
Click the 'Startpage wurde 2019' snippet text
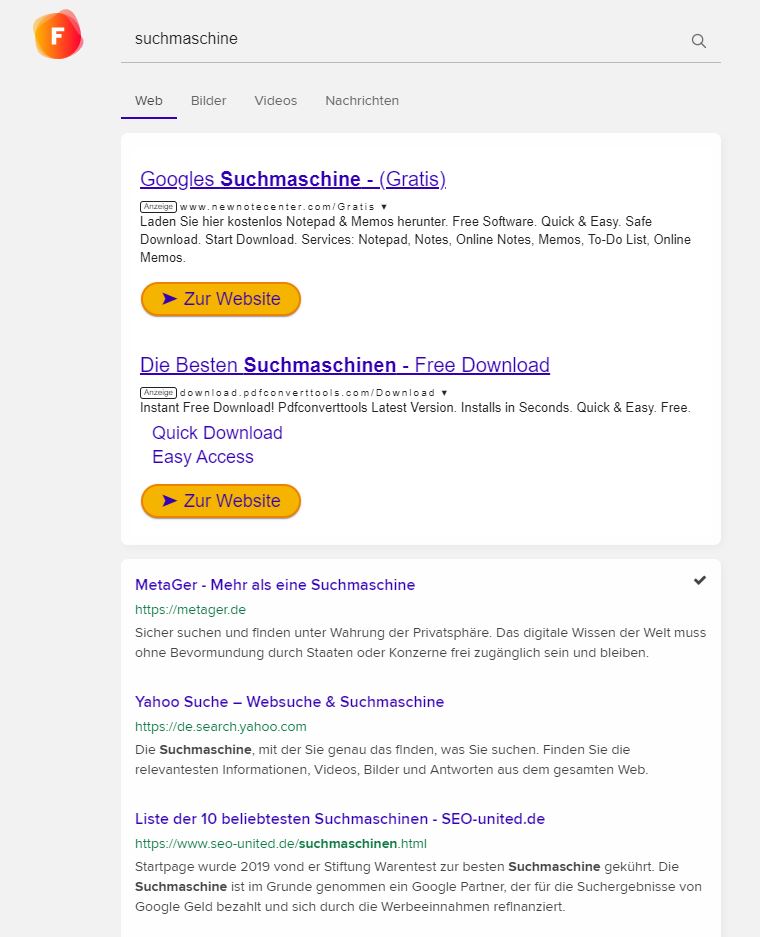point(418,887)
